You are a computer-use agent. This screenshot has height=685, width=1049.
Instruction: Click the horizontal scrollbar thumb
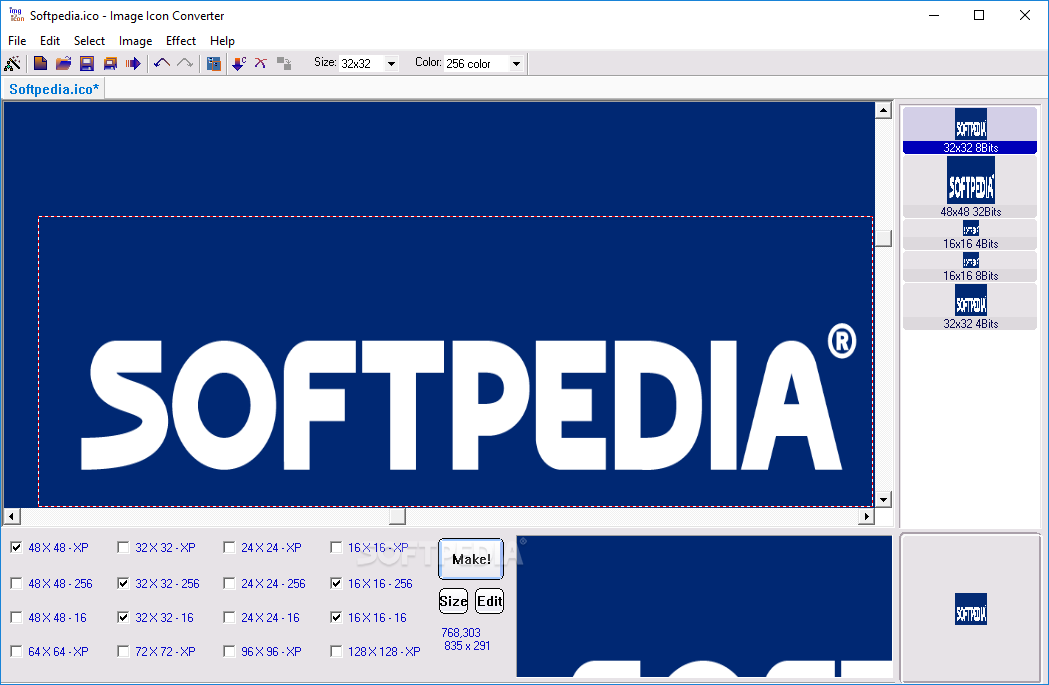click(397, 516)
